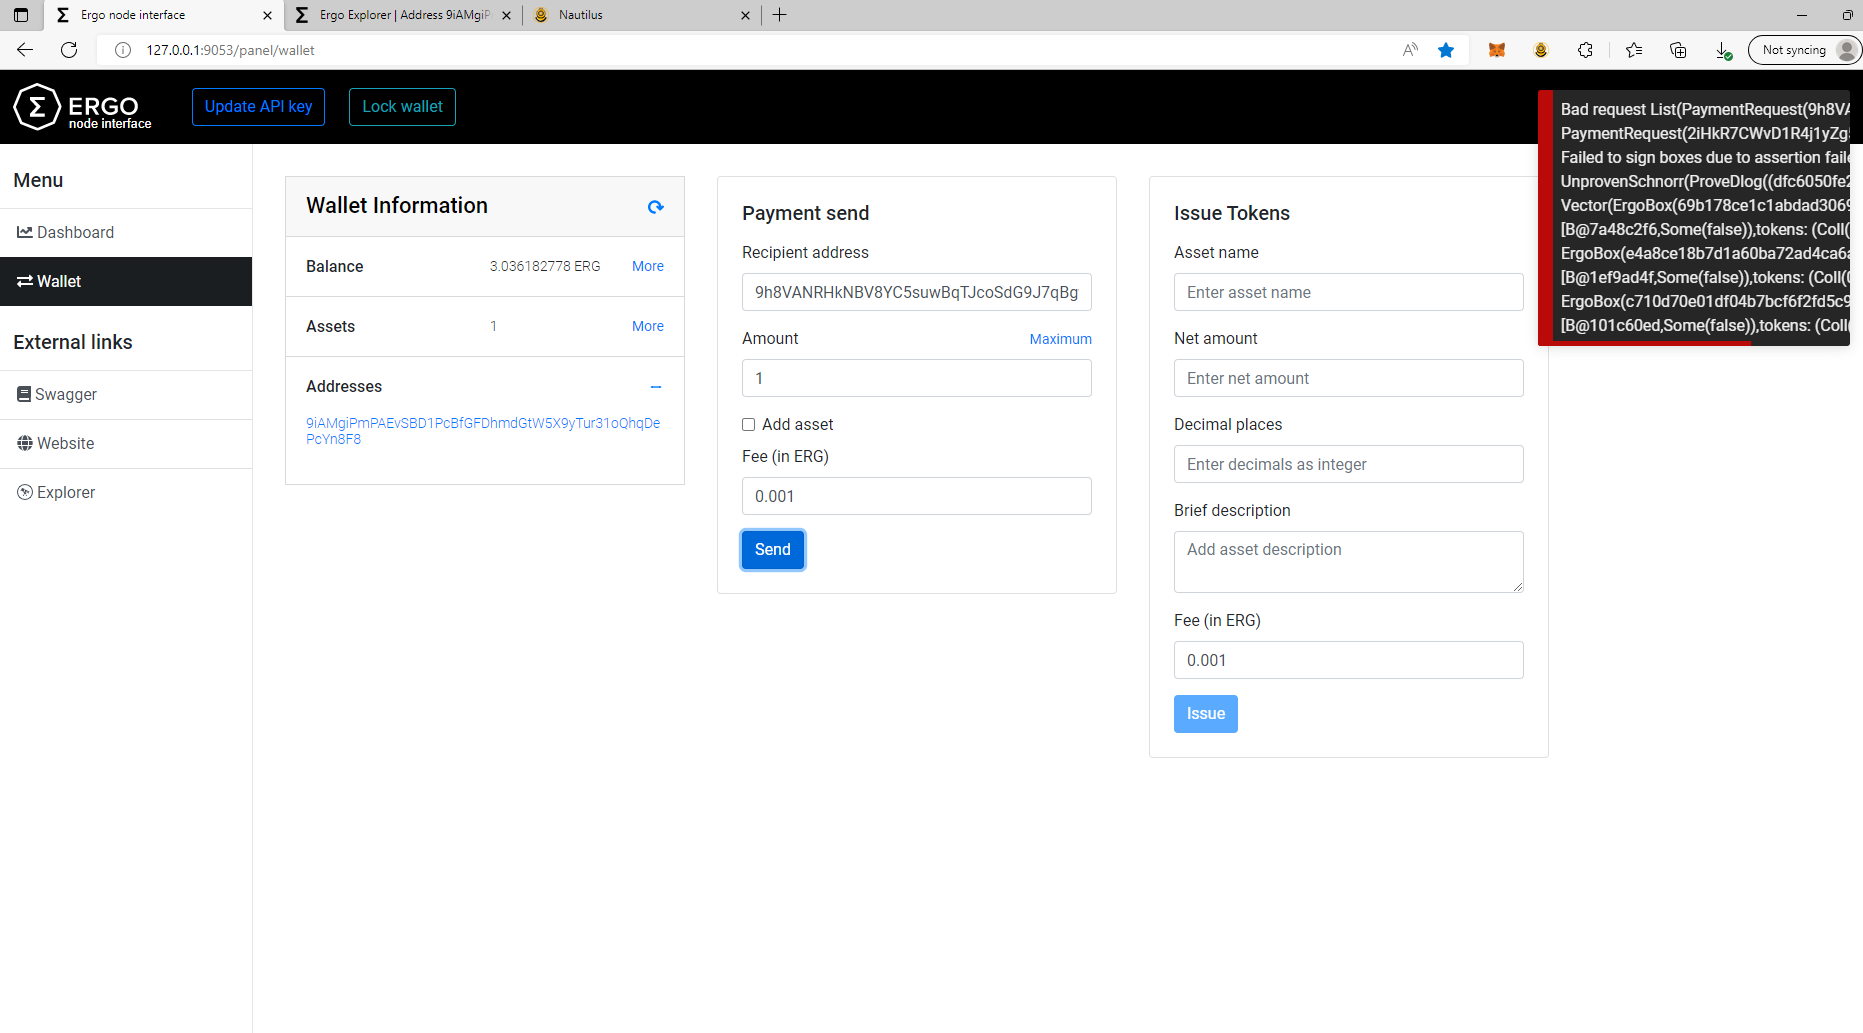Click the wallet address link
Image resolution: width=1863 pixels, height=1033 pixels.
coord(483,431)
